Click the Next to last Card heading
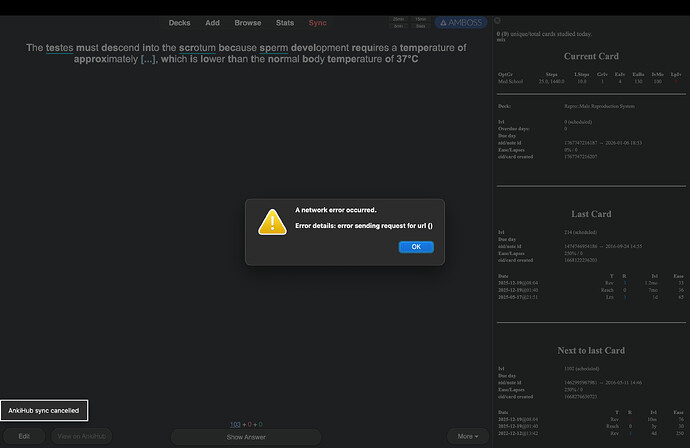Image resolution: width=690 pixels, height=448 pixels. pyautogui.click(x=590, y=350)
